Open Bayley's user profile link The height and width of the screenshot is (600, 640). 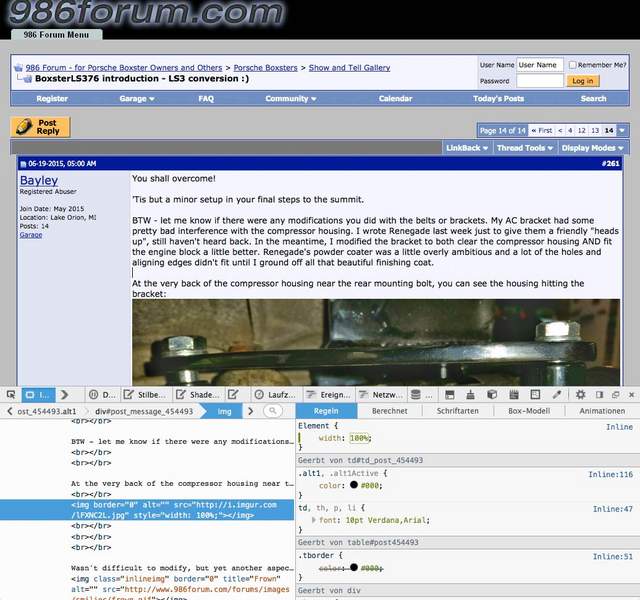[39, 180]
